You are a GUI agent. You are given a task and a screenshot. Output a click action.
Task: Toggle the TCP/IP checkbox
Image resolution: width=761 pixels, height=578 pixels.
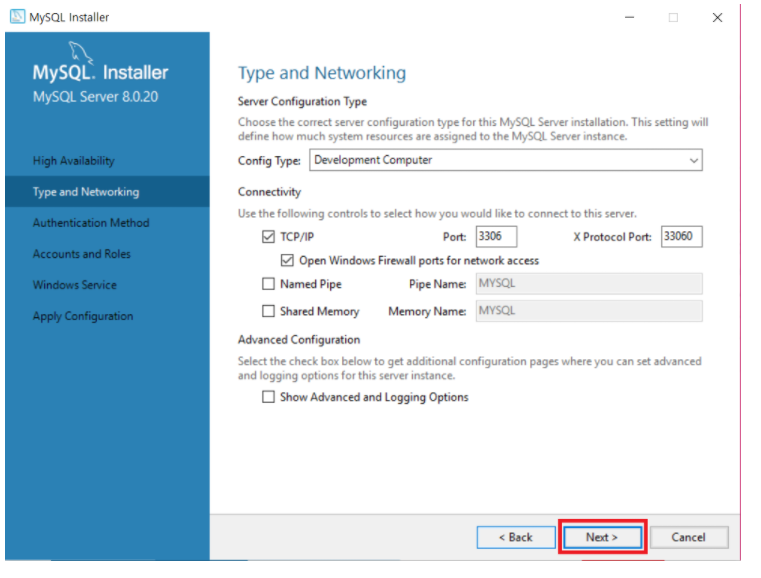(268, 236)
